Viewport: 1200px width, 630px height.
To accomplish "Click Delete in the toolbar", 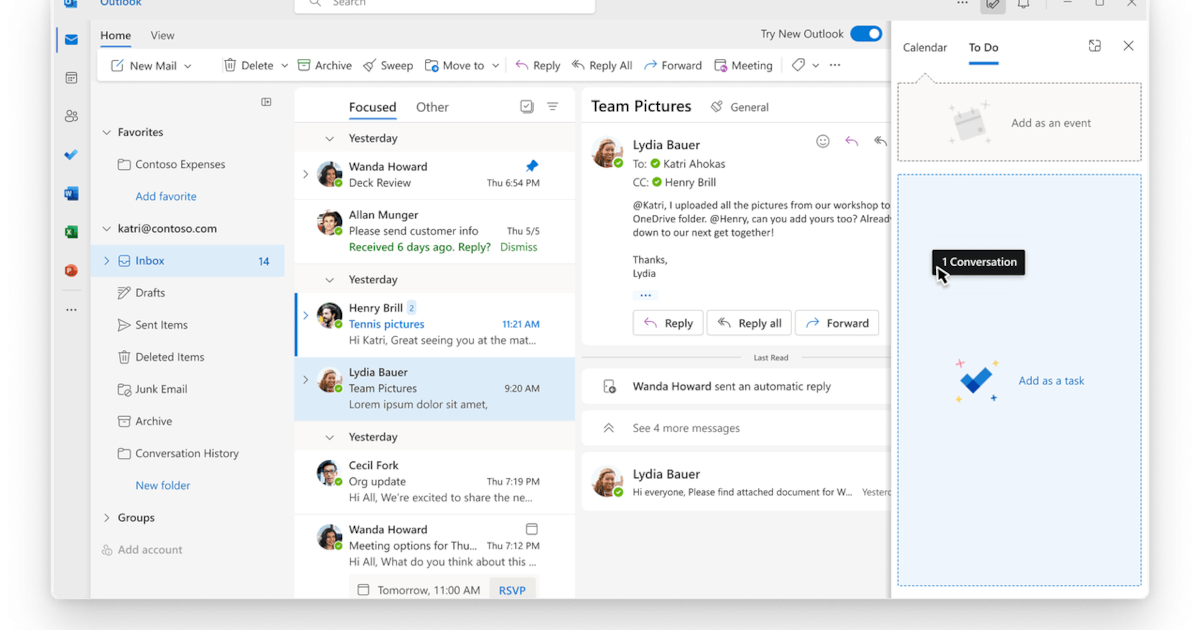I will [x=248, y=65].
